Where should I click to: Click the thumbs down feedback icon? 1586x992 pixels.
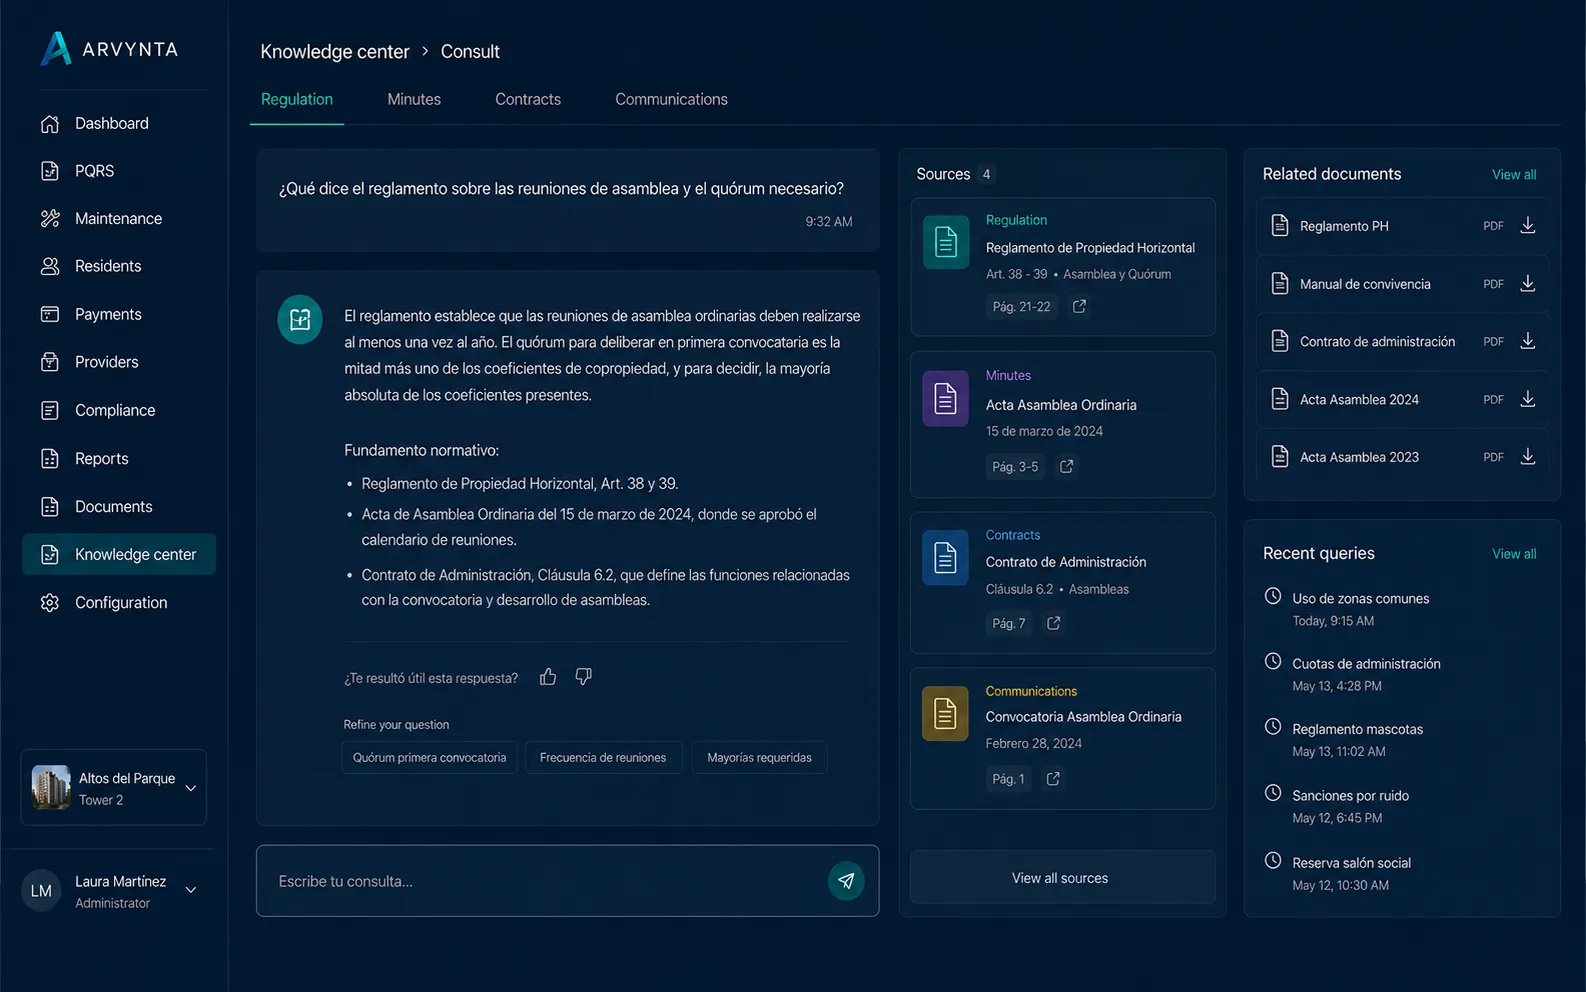click(x=584, y=677)
